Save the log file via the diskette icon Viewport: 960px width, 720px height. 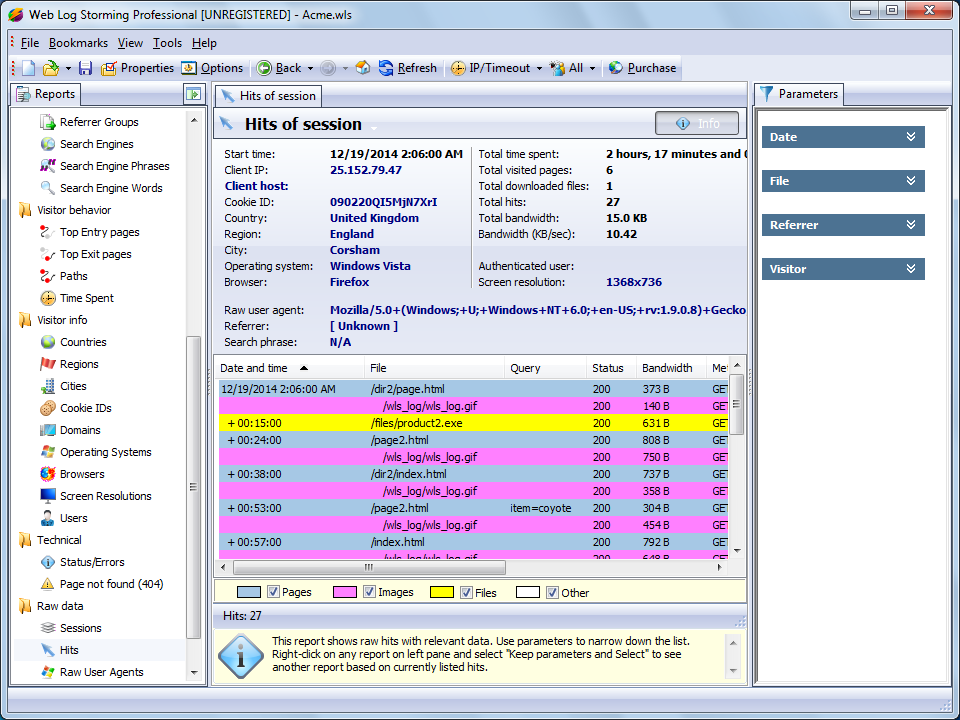point(84,69)
